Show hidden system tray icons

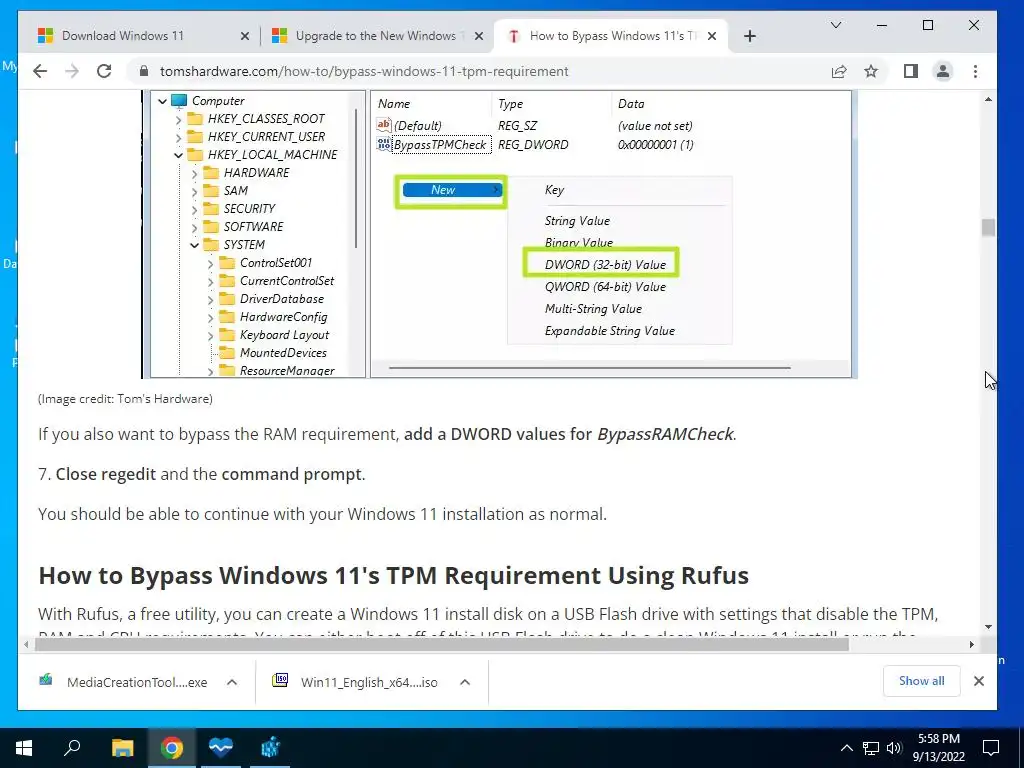[846, 748]
